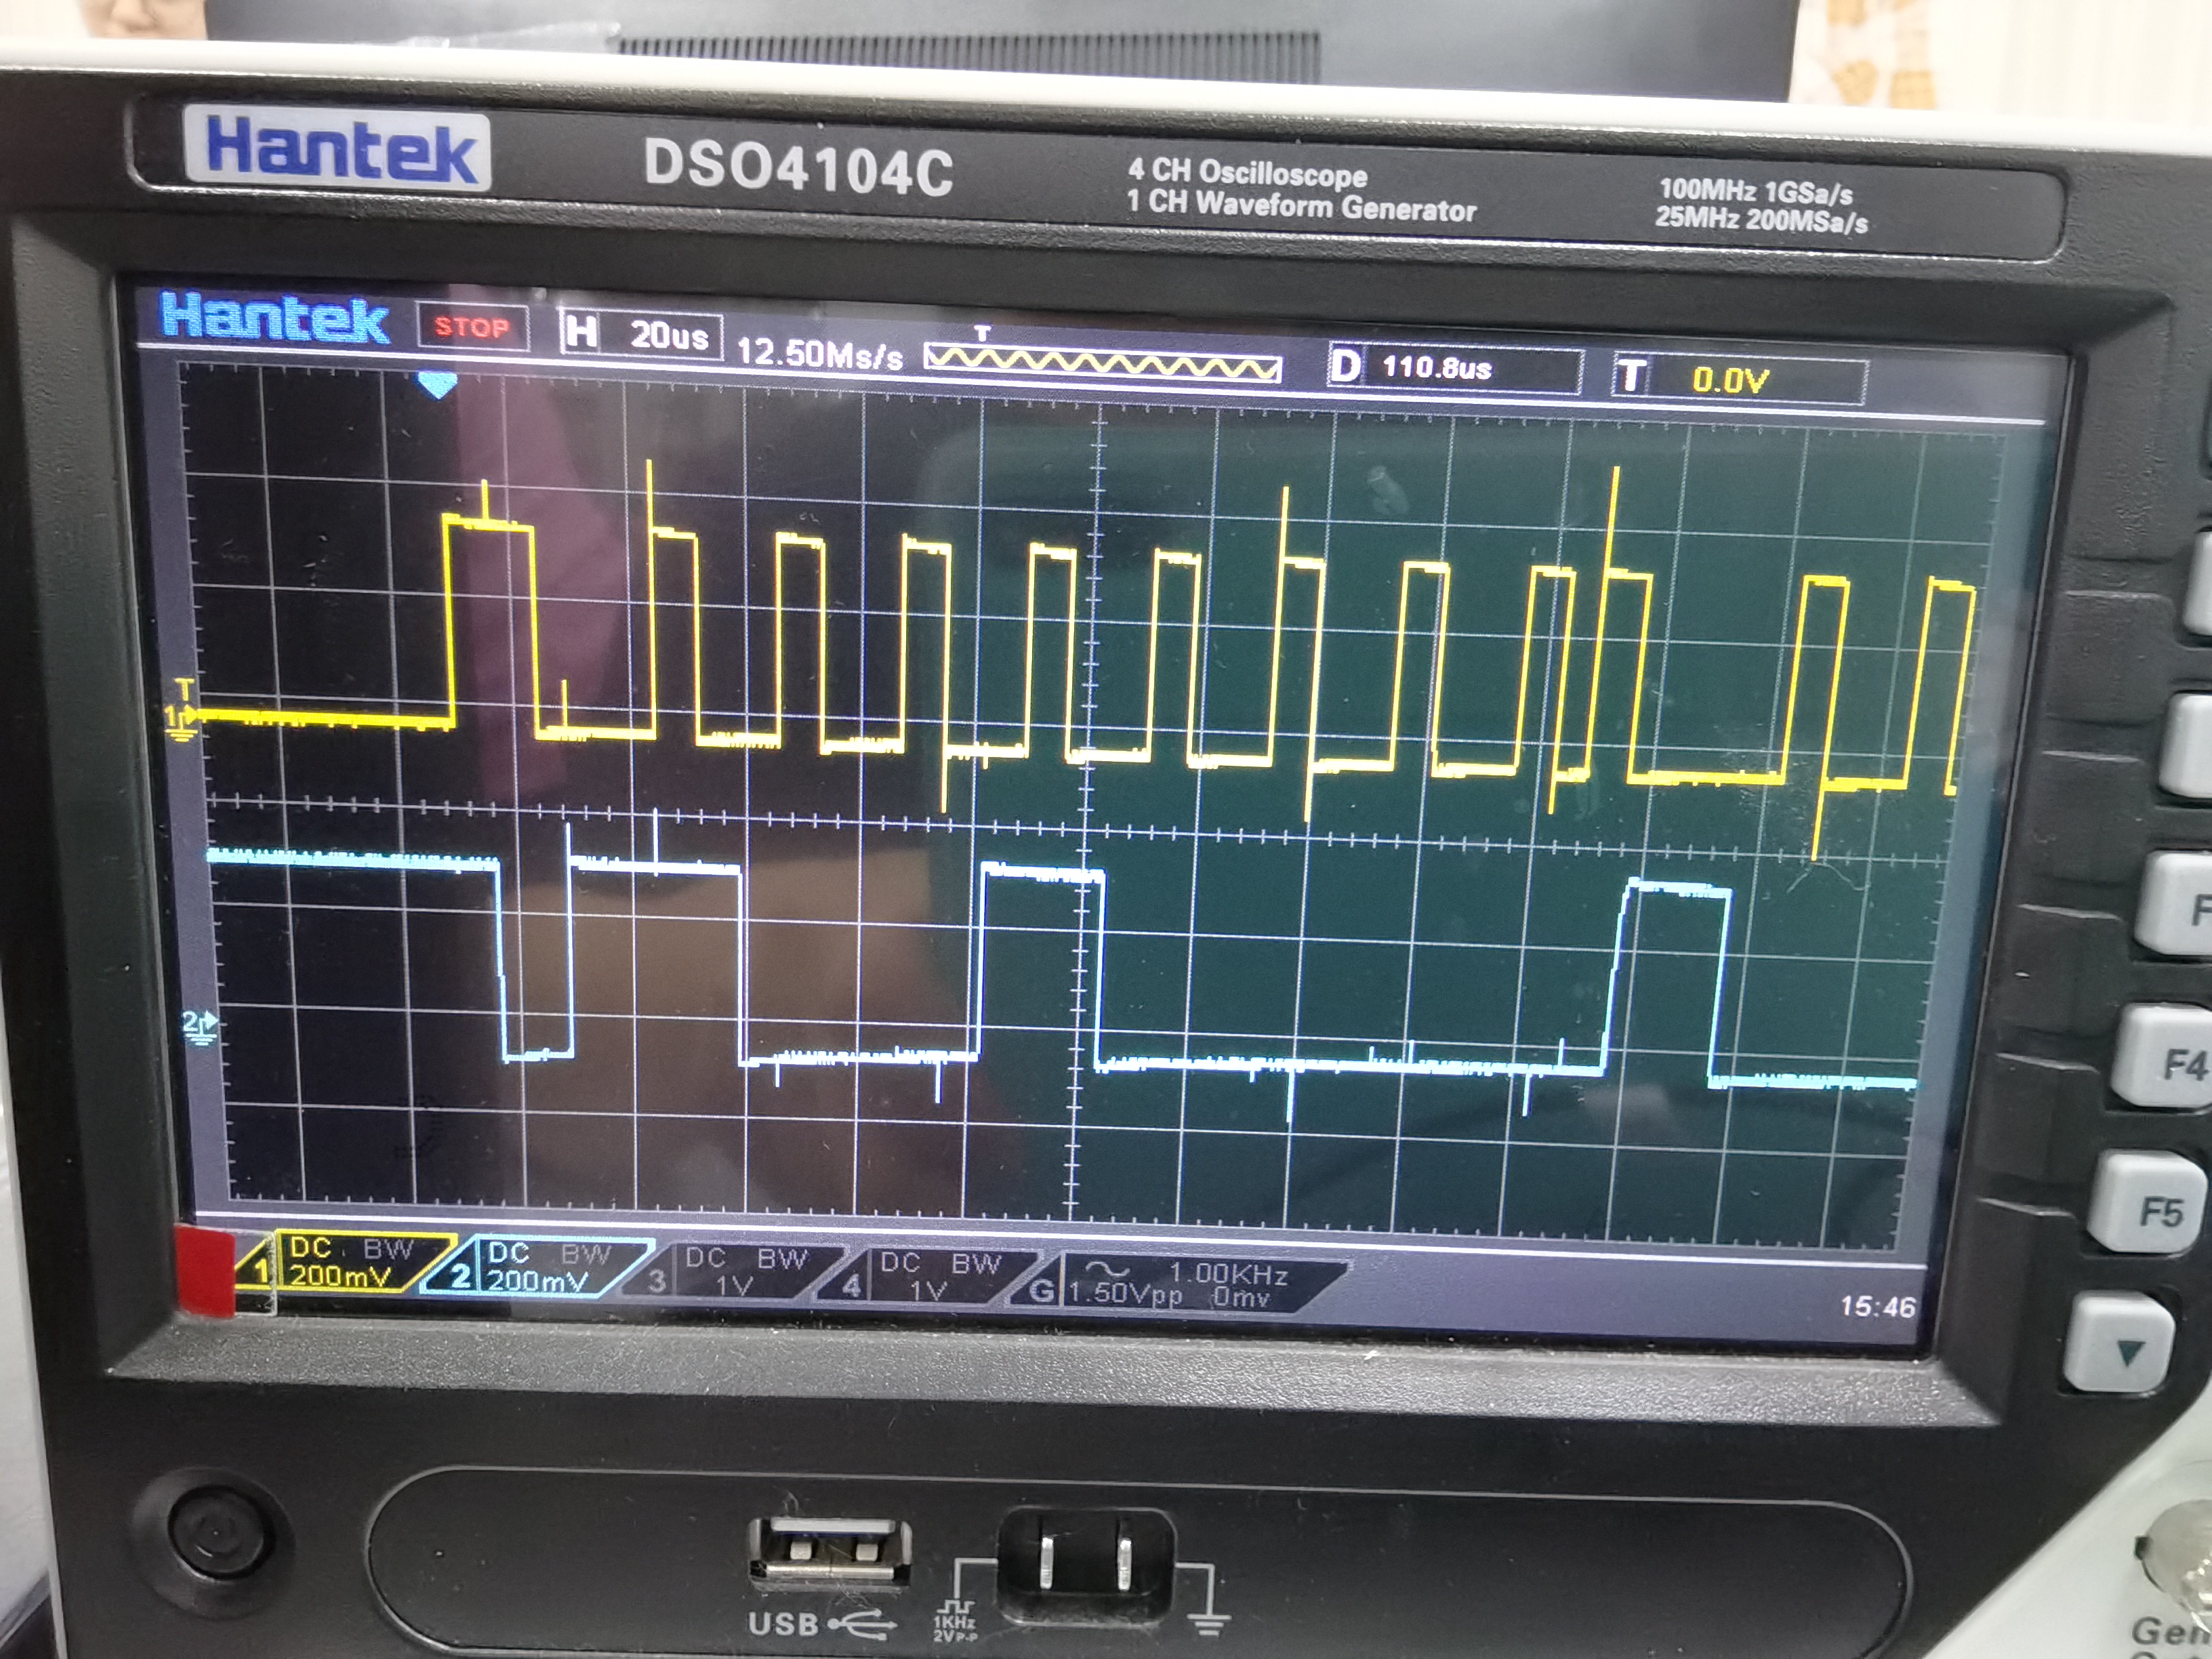The width and height of the screenshot is (2212, 1659).
Task: Click the 15:46 clock display
Action: [x=1877, y=1307]
